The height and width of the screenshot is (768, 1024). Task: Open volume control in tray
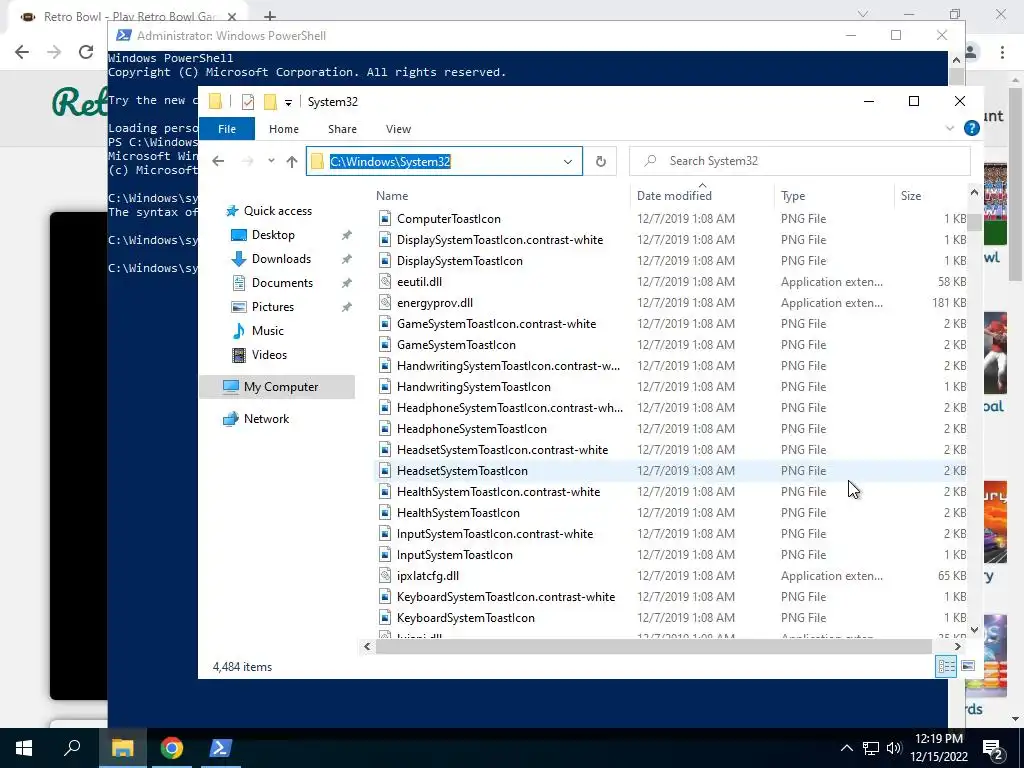[x=894, y=748]
